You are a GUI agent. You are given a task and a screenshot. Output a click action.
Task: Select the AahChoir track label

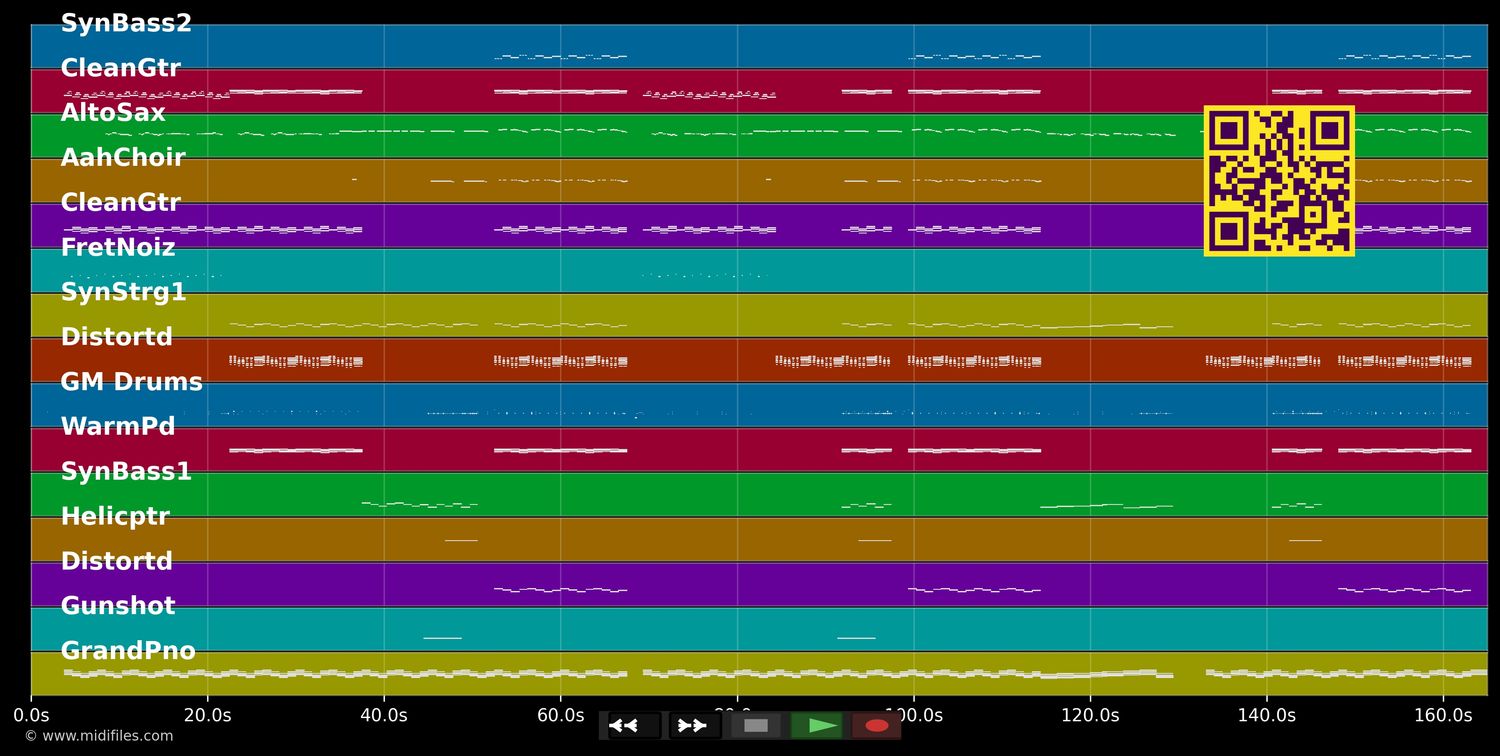tap(123, 158)
